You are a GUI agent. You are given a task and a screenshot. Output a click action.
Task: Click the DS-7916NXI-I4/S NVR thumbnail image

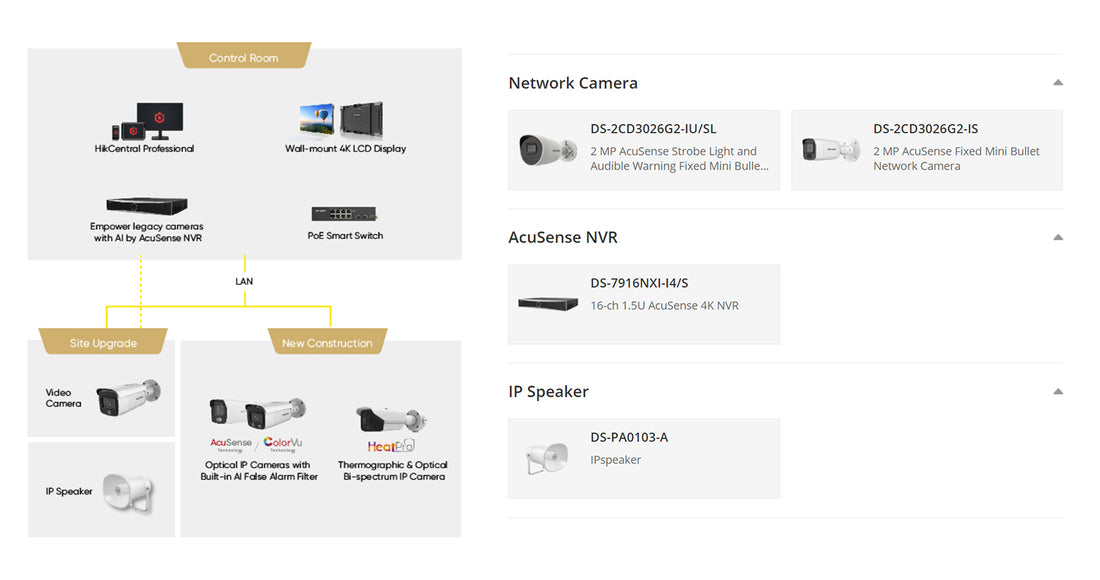point(548,304)
